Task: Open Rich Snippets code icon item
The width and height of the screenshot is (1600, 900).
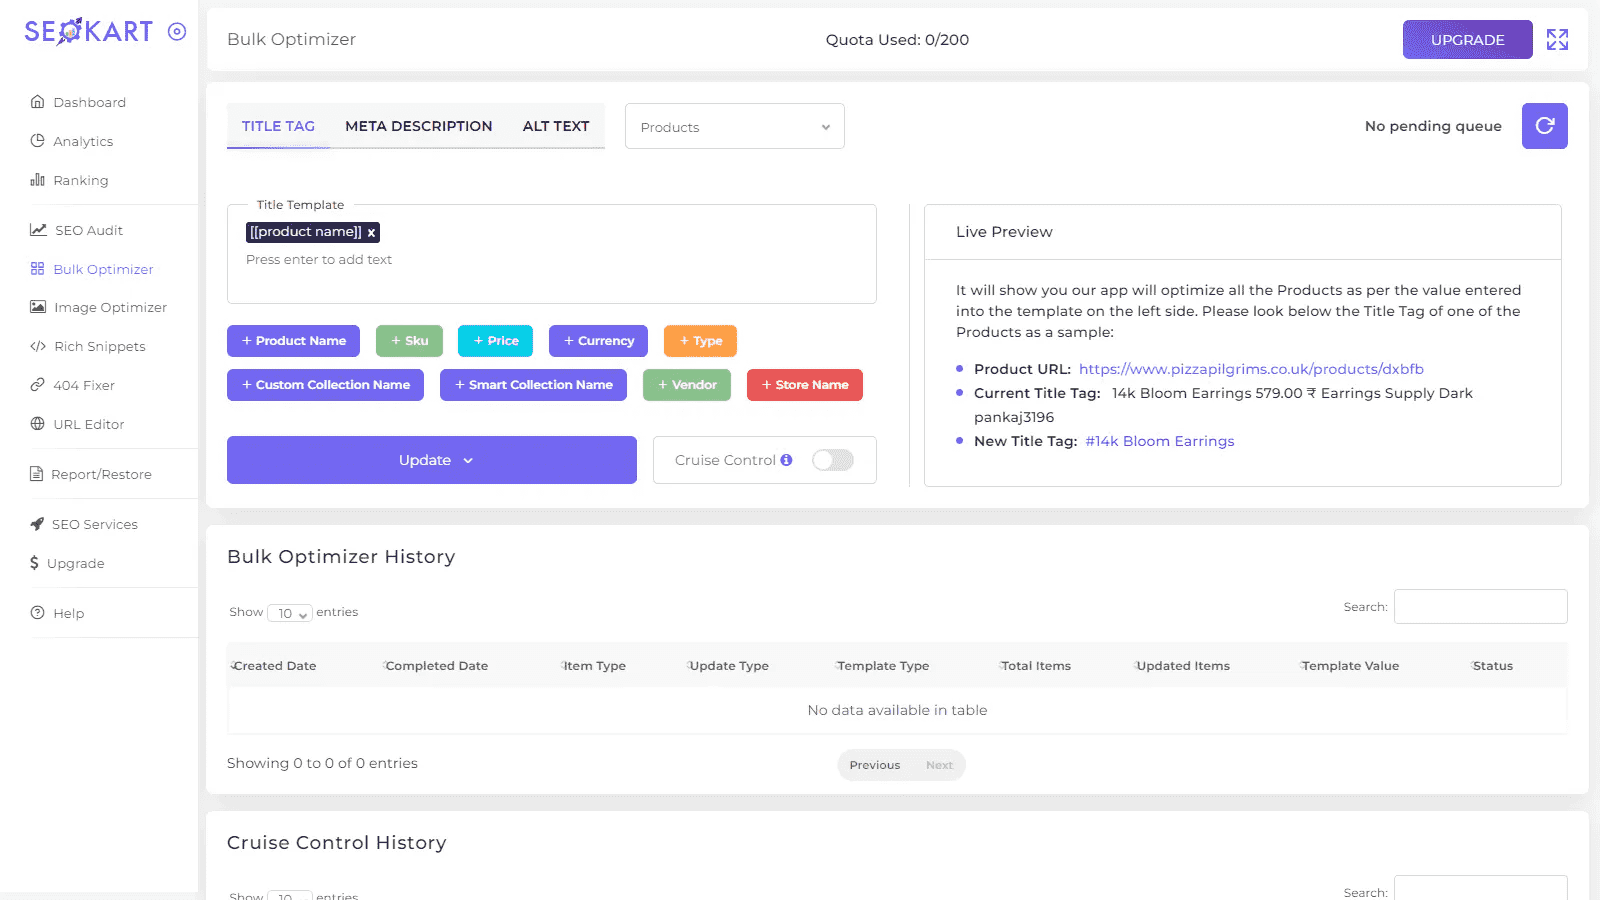Action: pos(38,346)
